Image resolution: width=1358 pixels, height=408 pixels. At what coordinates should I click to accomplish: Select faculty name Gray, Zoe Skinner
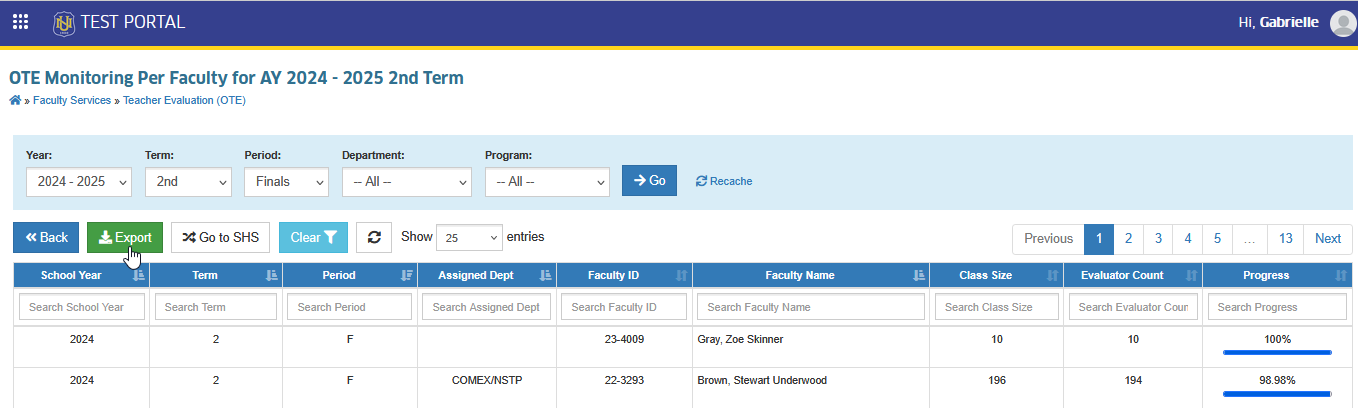[x=740, y=339]
